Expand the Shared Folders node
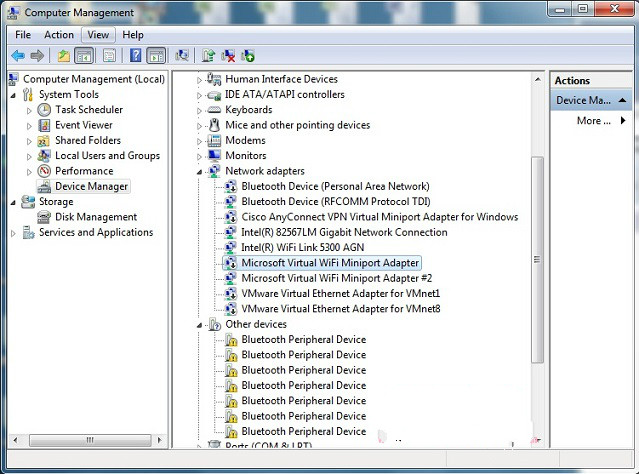This screenshot has width=639, height=474. (29, 141)
